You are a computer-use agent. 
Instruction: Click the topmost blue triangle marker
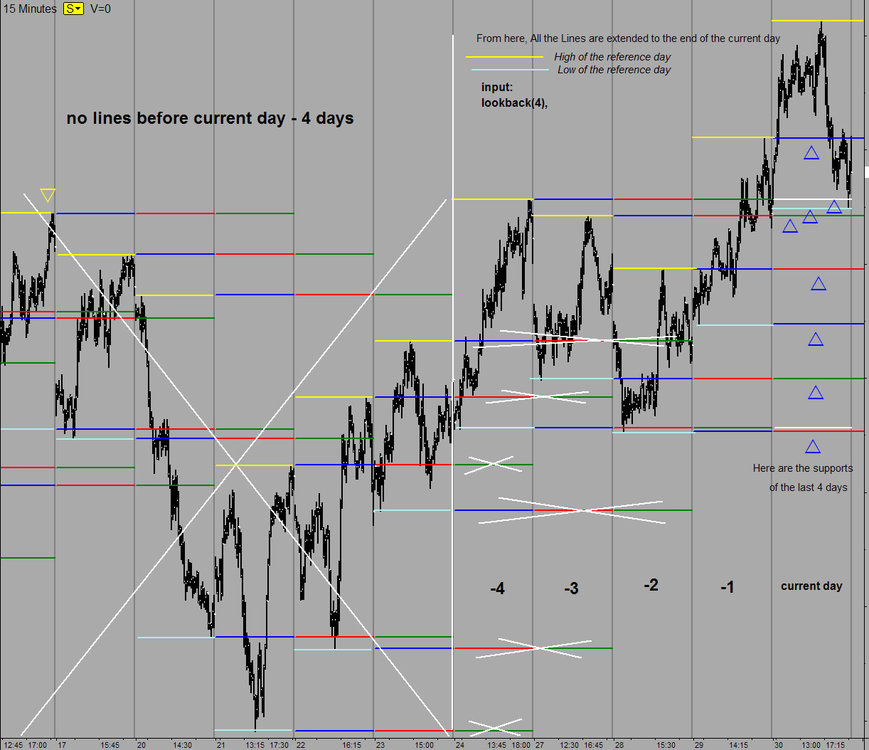pos(811,152)
